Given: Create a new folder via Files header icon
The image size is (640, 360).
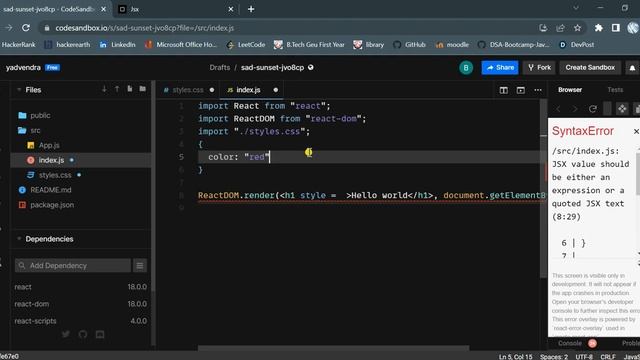Looking at the screenshot, I should [142, 89].
